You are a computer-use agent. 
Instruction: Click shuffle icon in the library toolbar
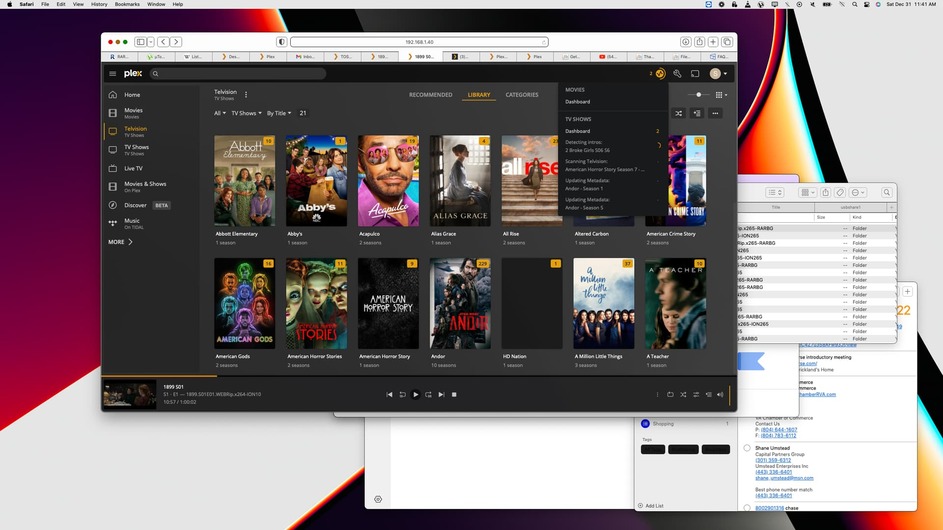click(678, 113)
